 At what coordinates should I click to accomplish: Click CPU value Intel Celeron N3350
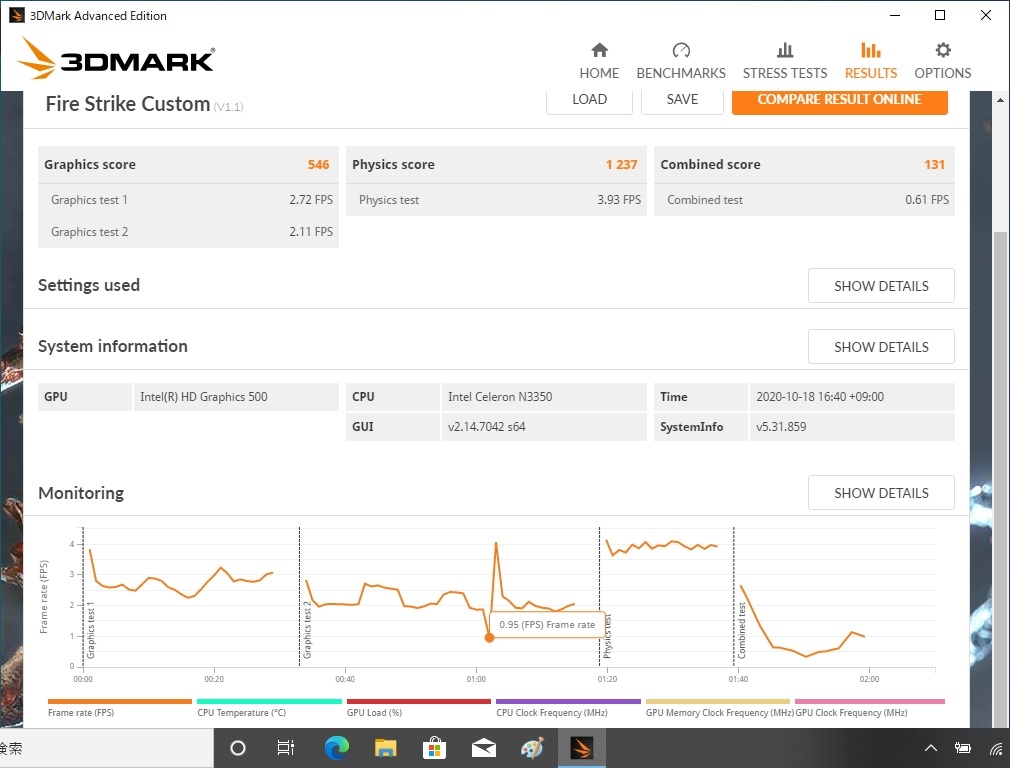tap(500, 397)
